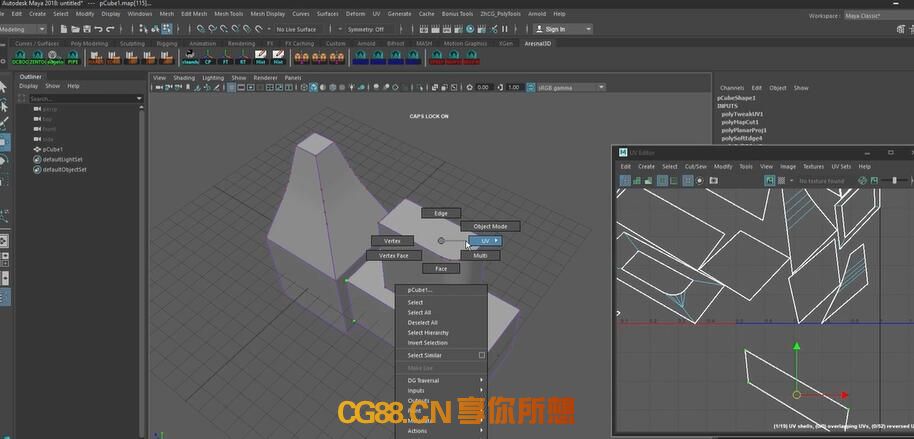Viewport: 914px width, 439px height.
Task: Choose Edge in the marking menu
Action: tap(441, 213)
